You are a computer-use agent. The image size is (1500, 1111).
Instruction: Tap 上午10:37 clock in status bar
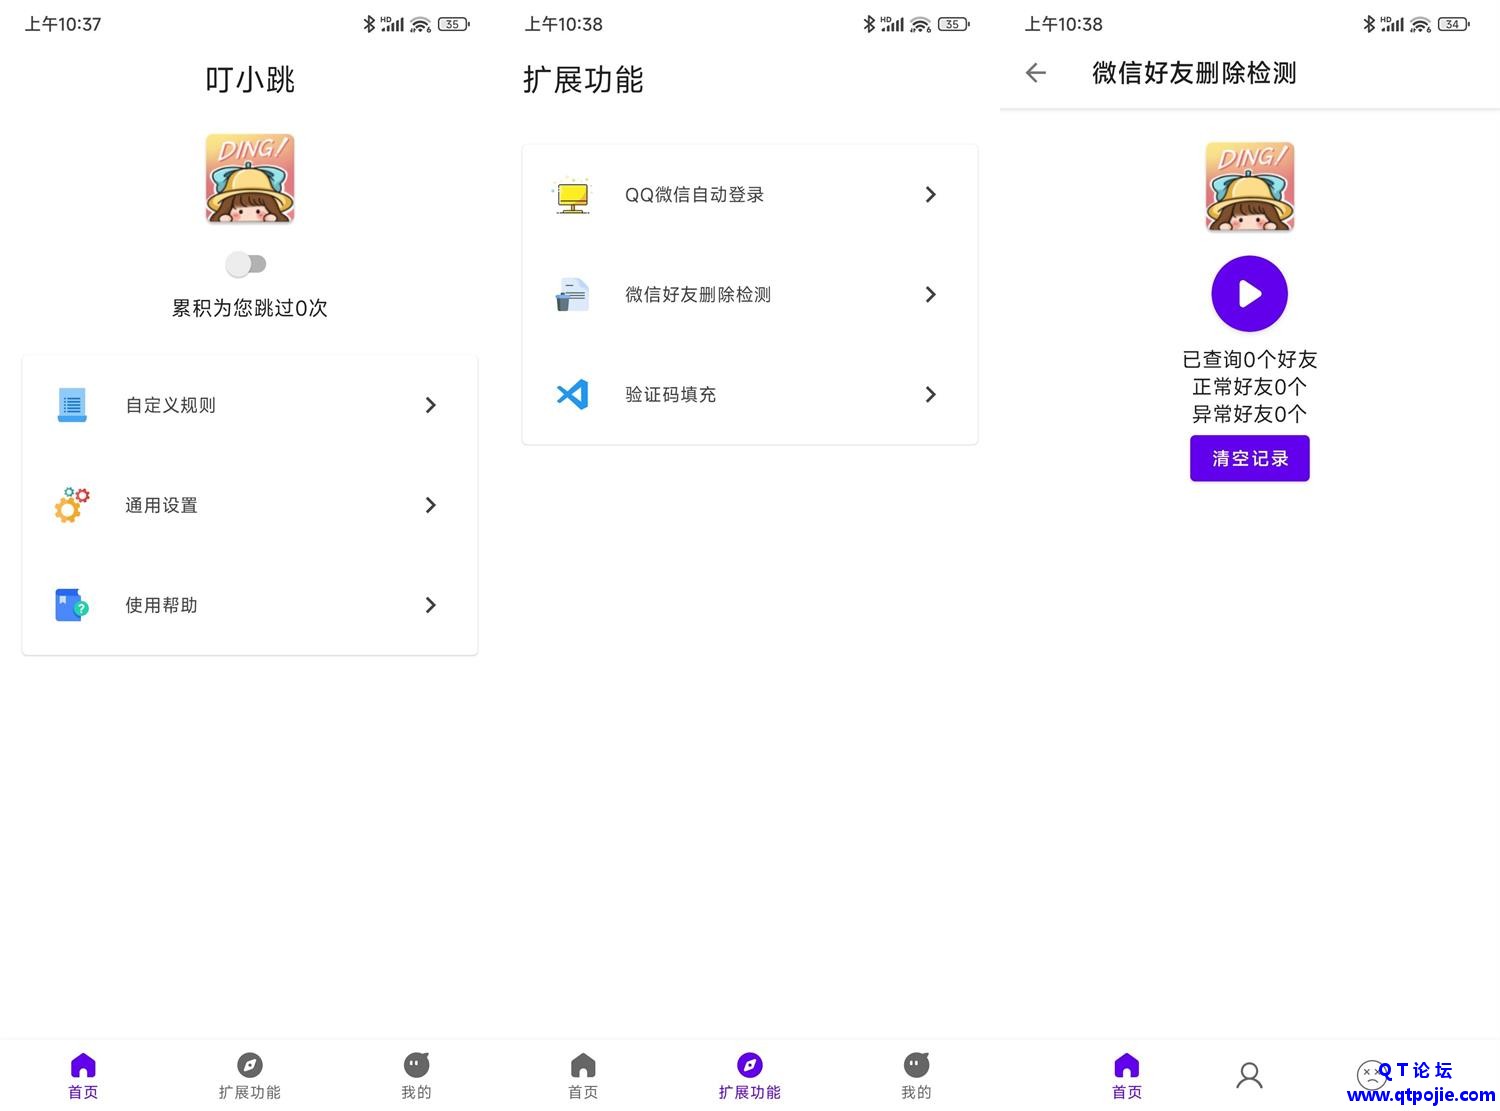tap(63, 24)
